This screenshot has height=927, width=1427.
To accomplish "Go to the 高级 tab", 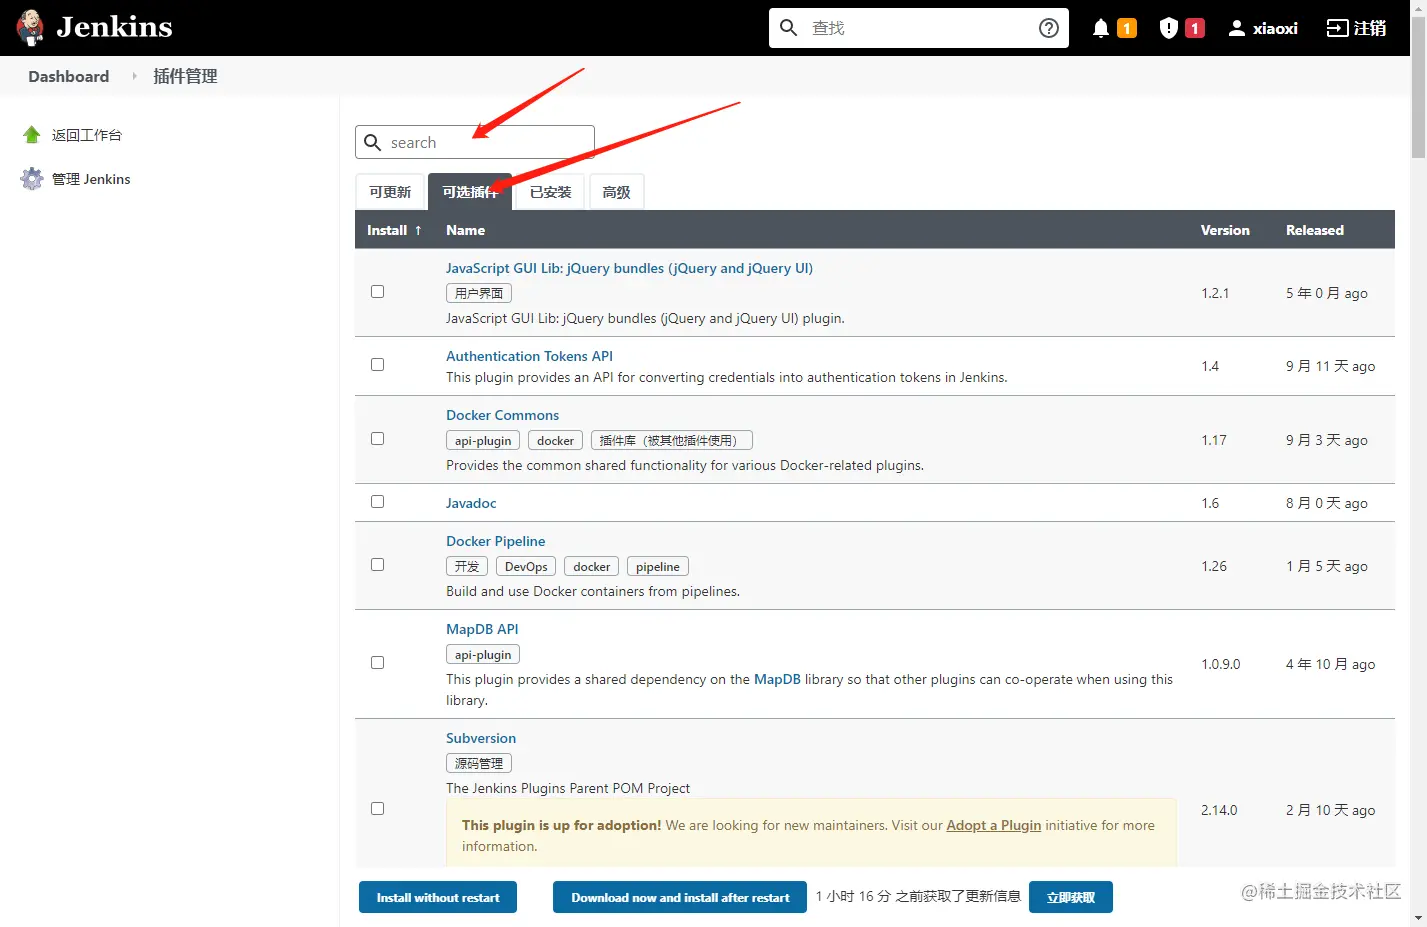I will tap(616, 192).
